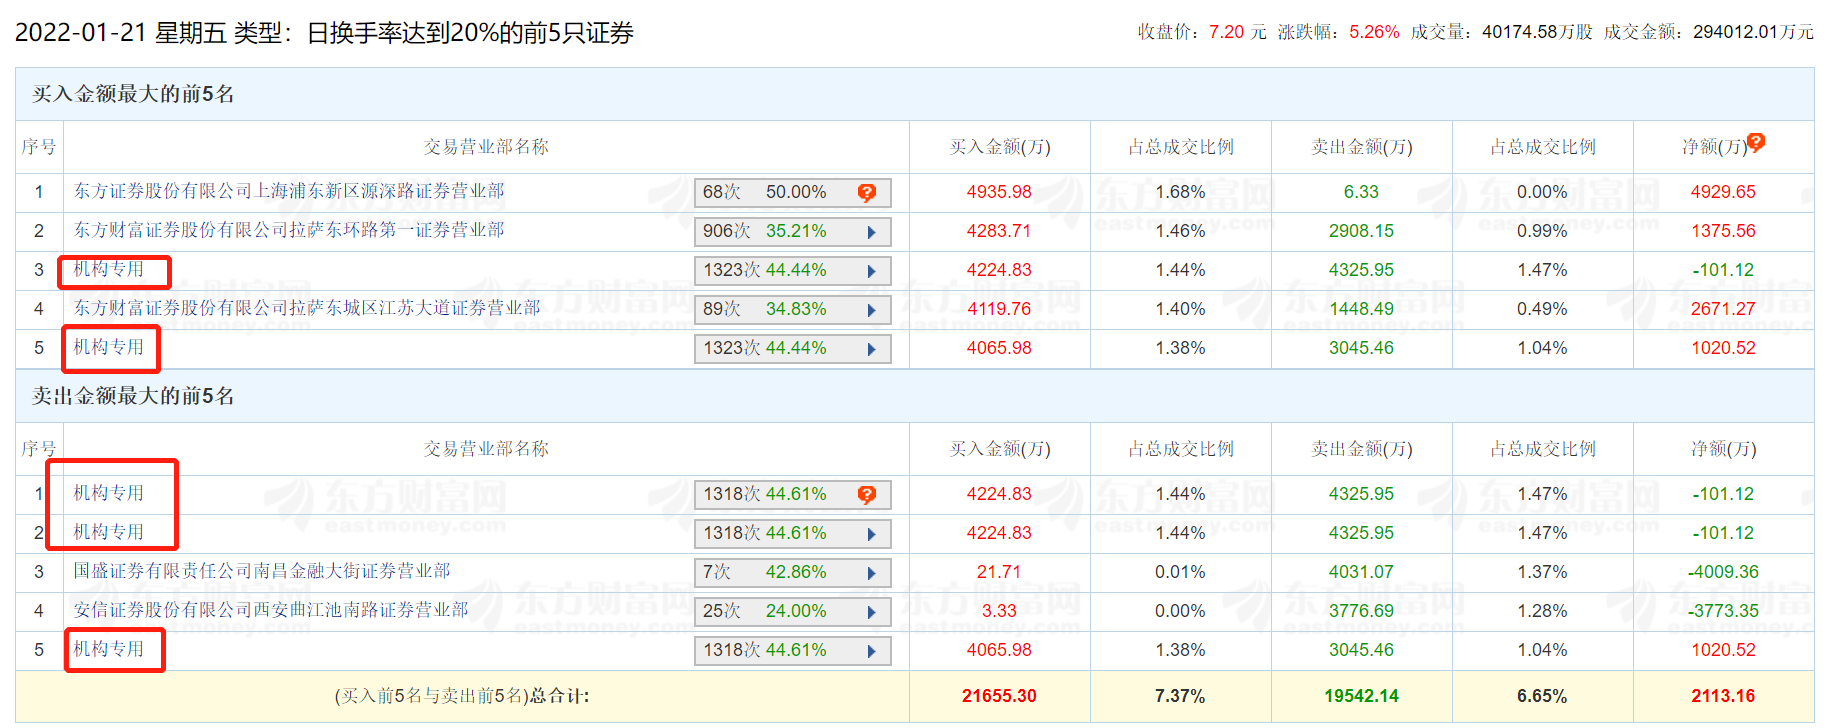
Task: Click the 涨跌幅 value 5.26%
Action: coord(1374,32)
